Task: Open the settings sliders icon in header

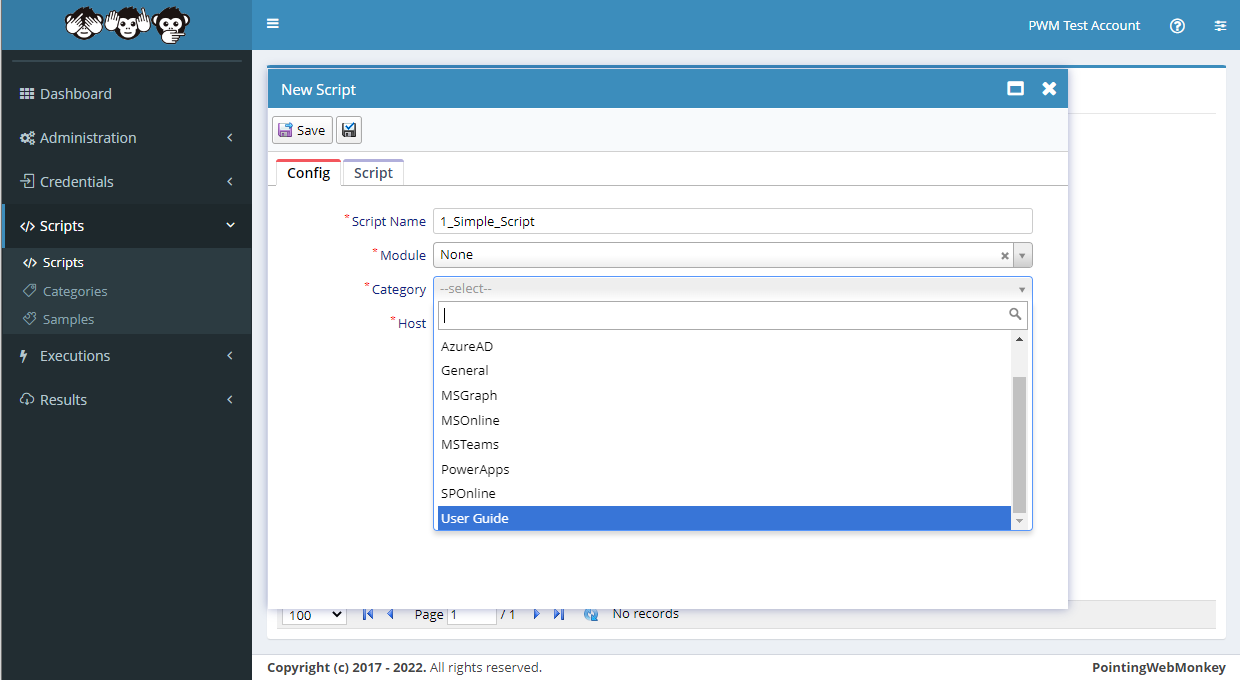Action: [x=1220, y=26]
